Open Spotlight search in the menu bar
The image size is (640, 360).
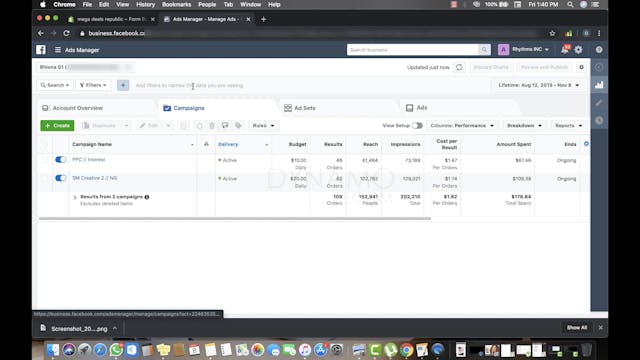tap(570, 4)
